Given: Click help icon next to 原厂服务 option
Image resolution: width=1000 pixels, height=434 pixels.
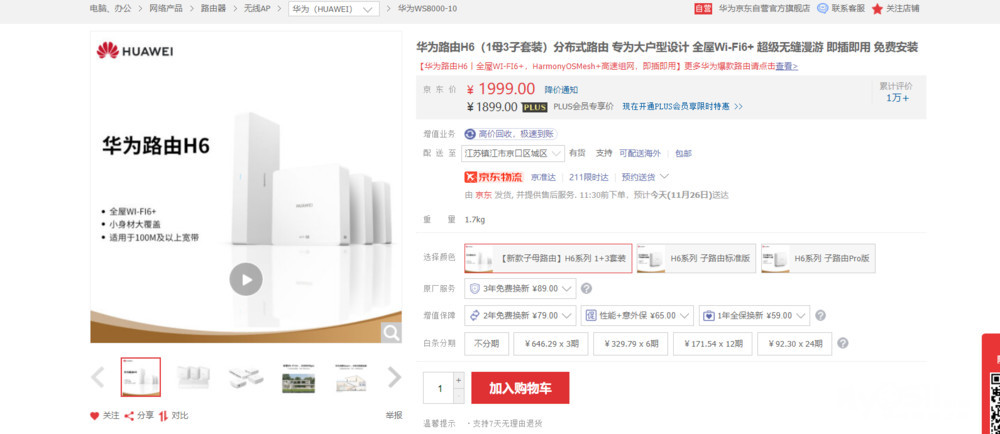Looking at the screenshot, I should [586, 289].
